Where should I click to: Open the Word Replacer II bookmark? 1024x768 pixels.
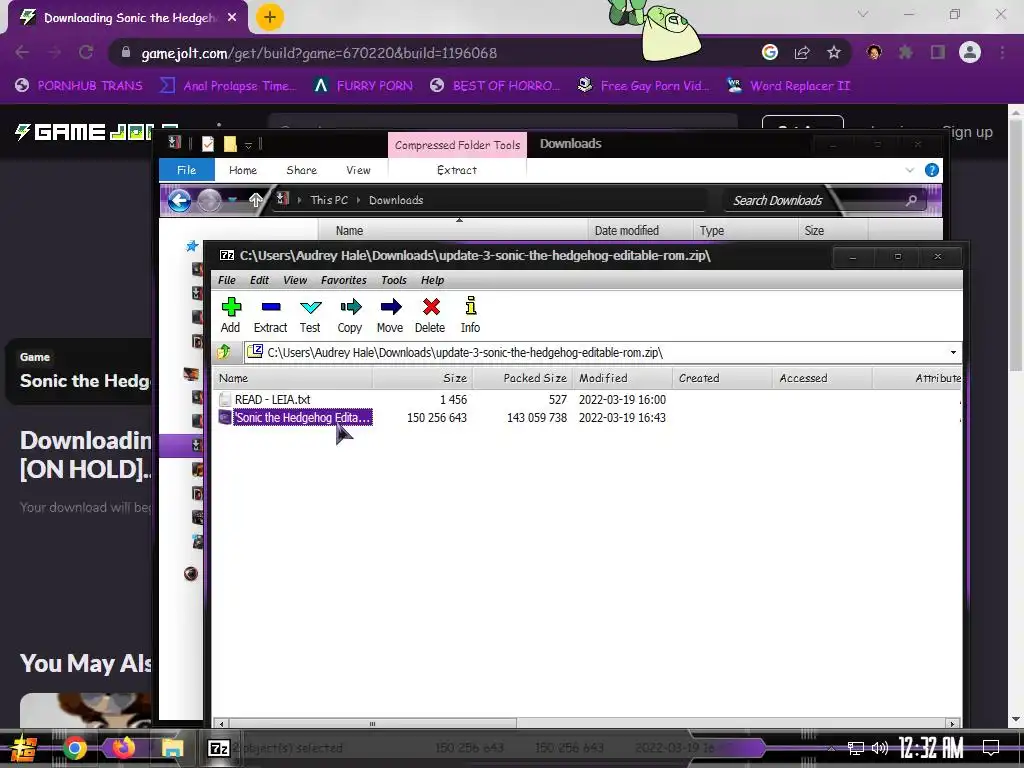coord(788,86)
